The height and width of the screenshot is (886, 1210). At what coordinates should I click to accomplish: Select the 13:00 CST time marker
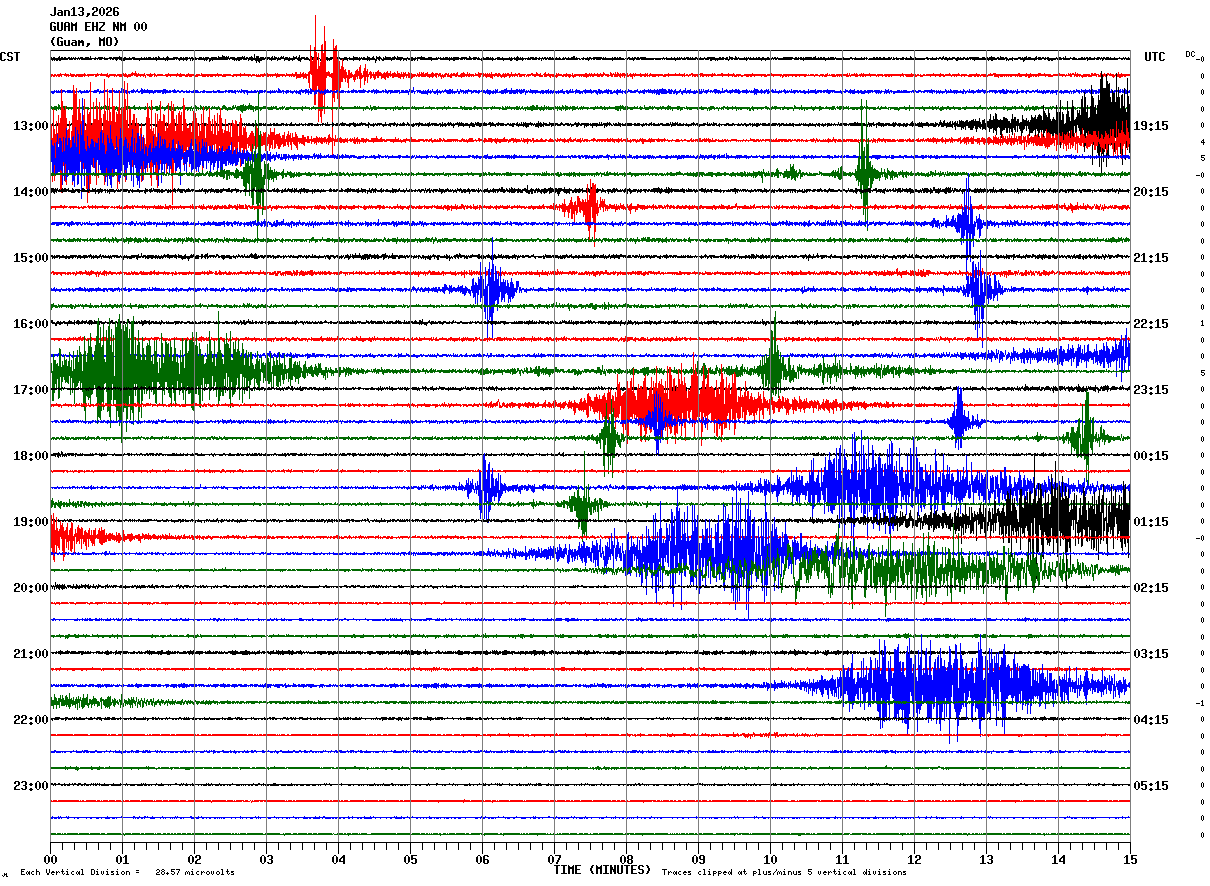pos(30,126)
